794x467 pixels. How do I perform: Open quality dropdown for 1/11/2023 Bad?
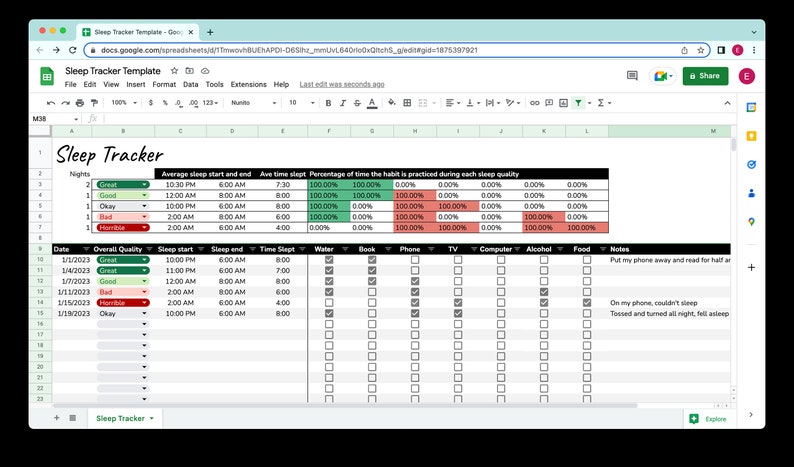coord(145,292)
